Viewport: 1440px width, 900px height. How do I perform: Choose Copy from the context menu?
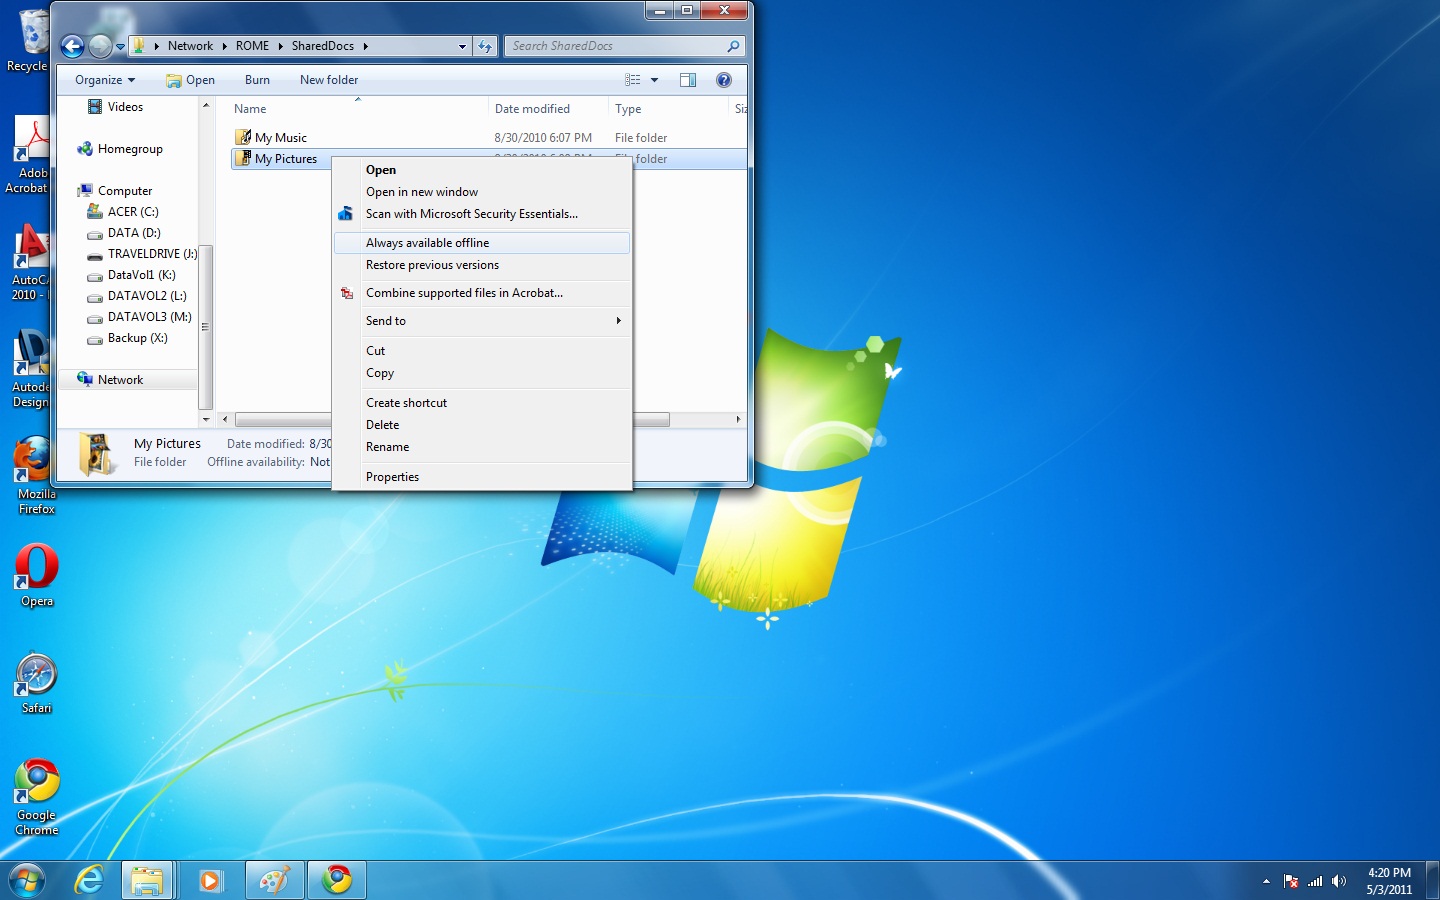point(482,373)
